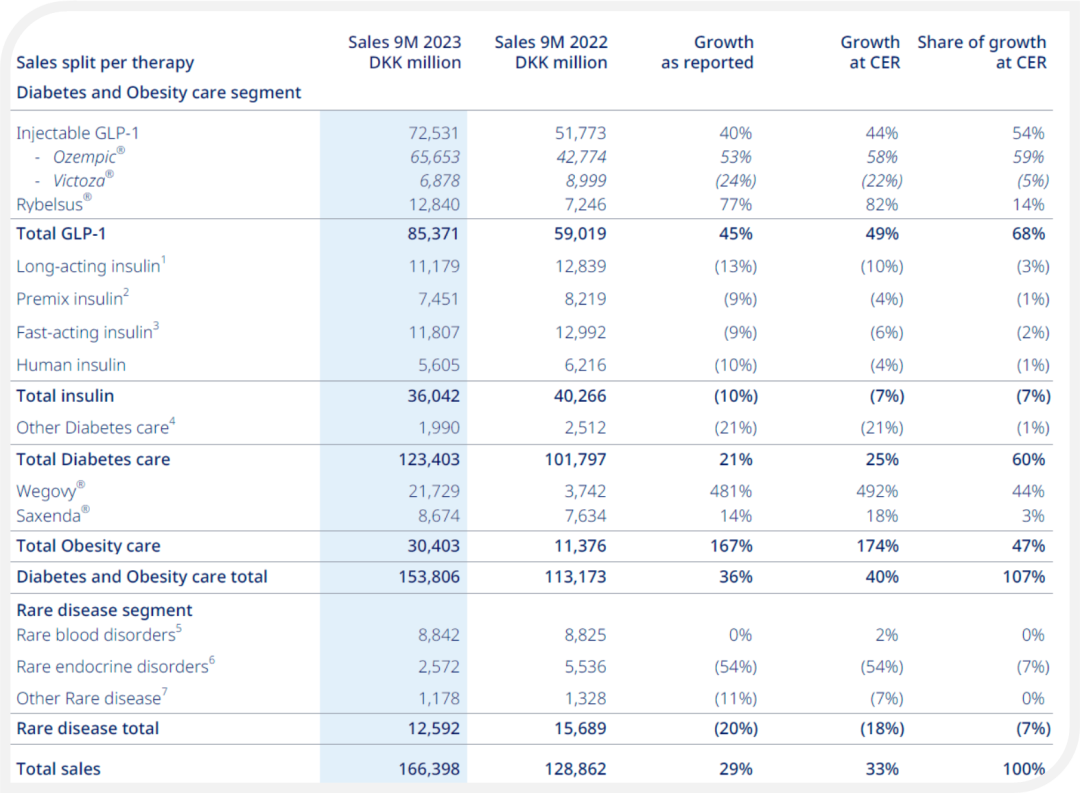Click the 'Rare blood disorders' row label
The width and height of the screenshot is (1080, 793).
pos(99,634)
